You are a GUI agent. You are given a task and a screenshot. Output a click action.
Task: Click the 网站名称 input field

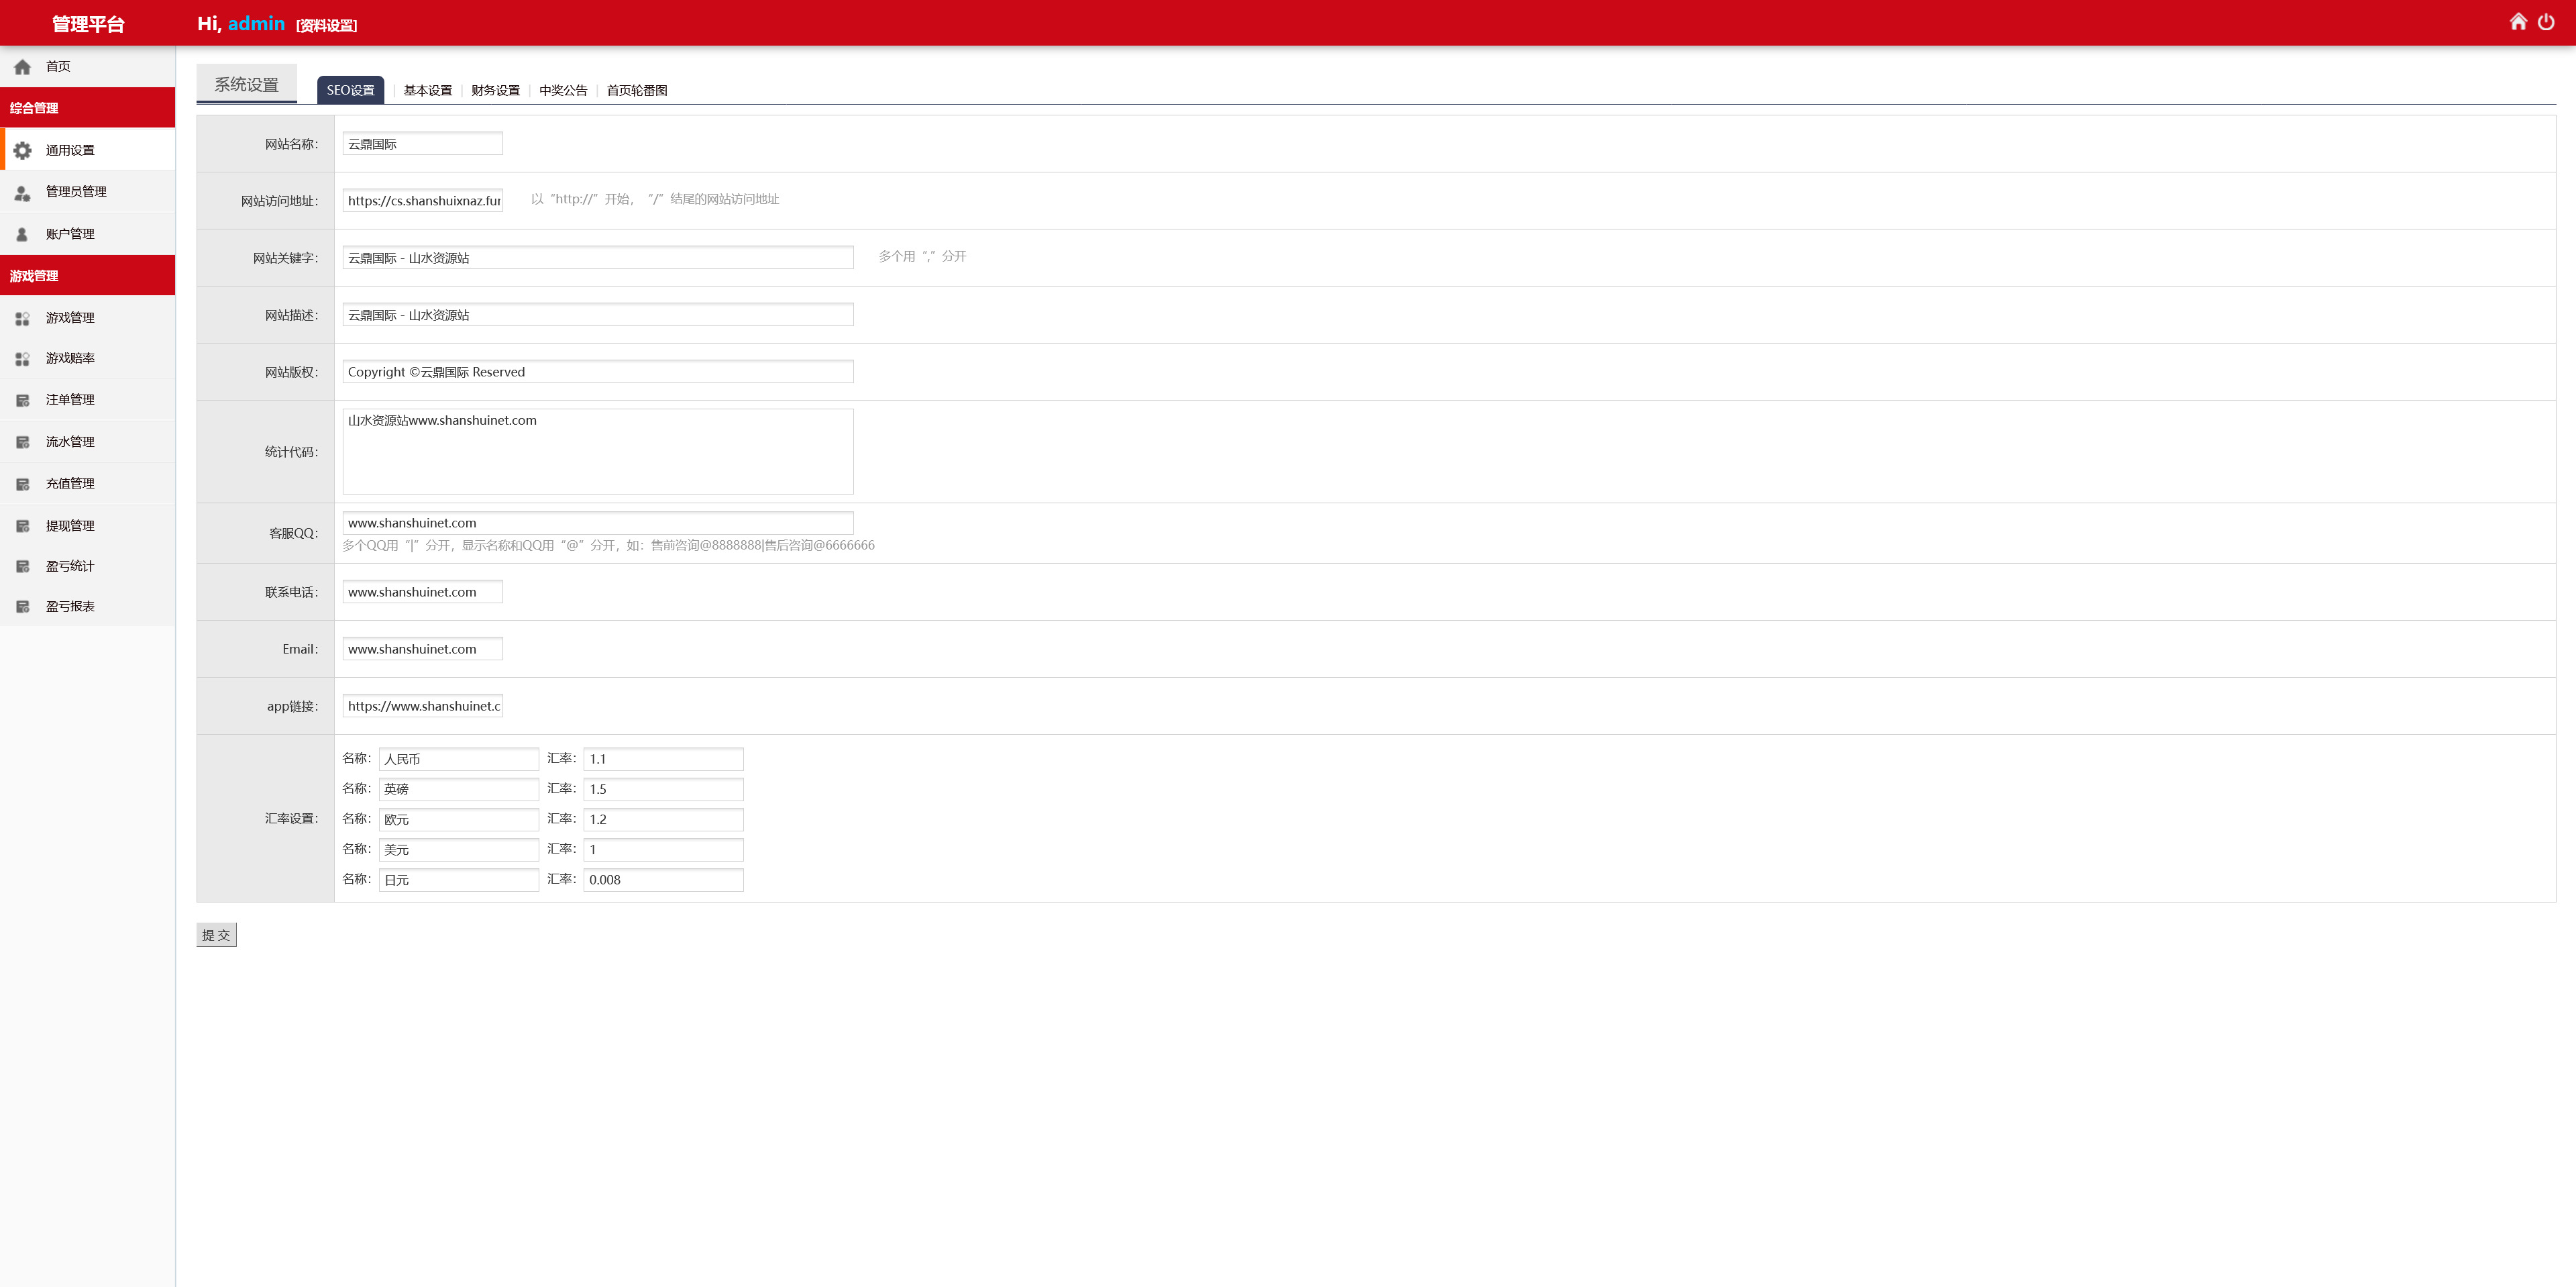422,144
